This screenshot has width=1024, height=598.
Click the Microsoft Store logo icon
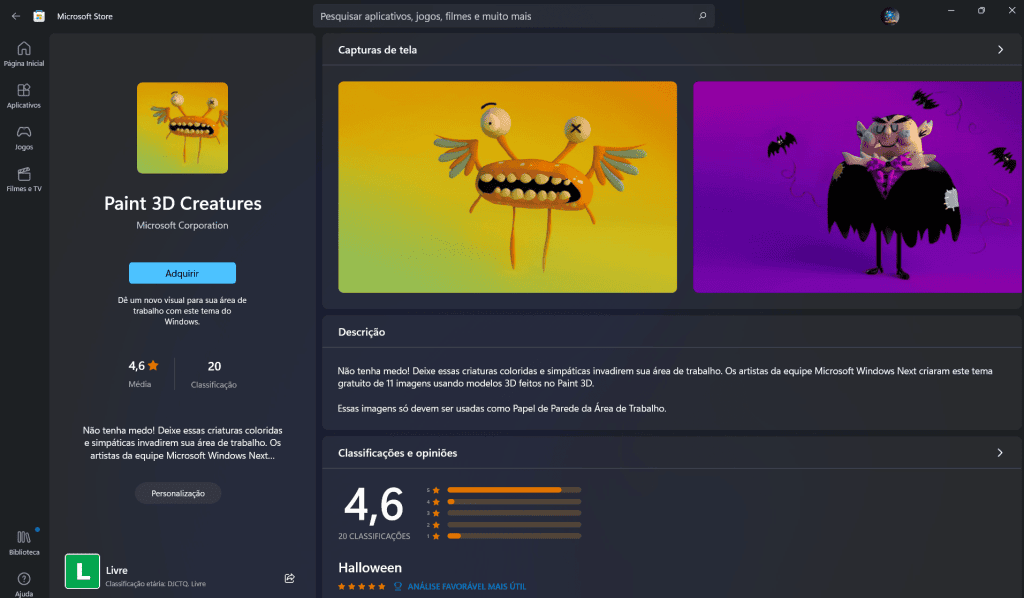pyautogui.click(x=39, y=16)
